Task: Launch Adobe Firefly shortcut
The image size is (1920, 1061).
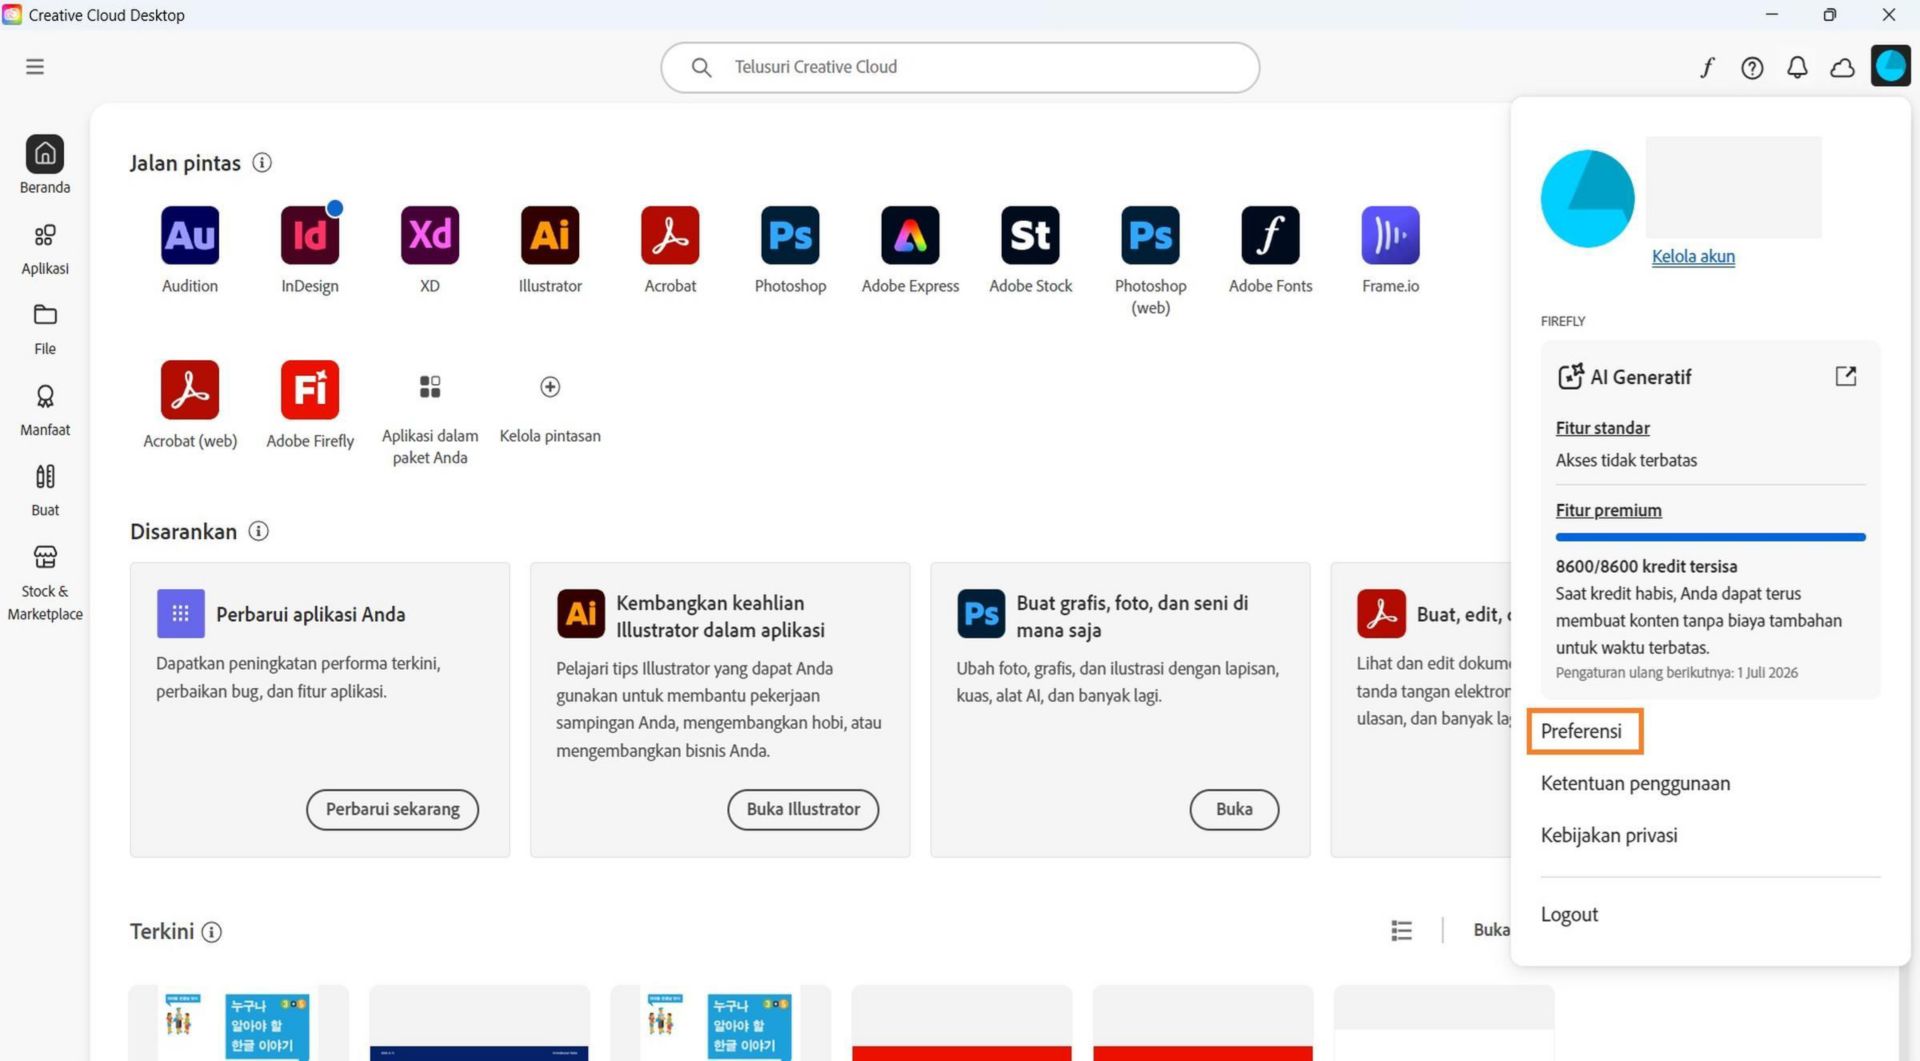Action: [x=310, y=390]
